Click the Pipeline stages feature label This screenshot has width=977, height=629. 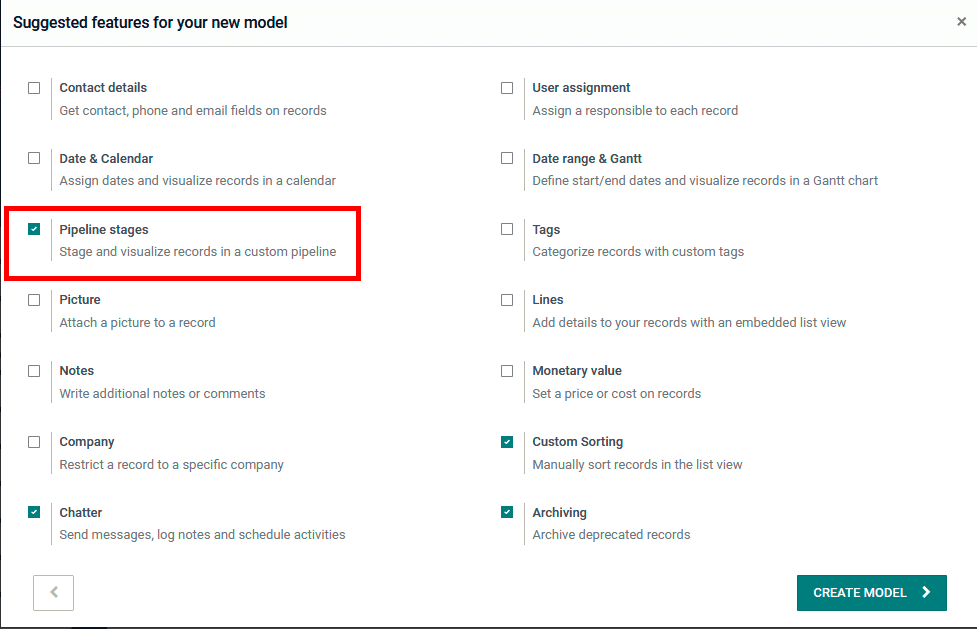[104, 230]
